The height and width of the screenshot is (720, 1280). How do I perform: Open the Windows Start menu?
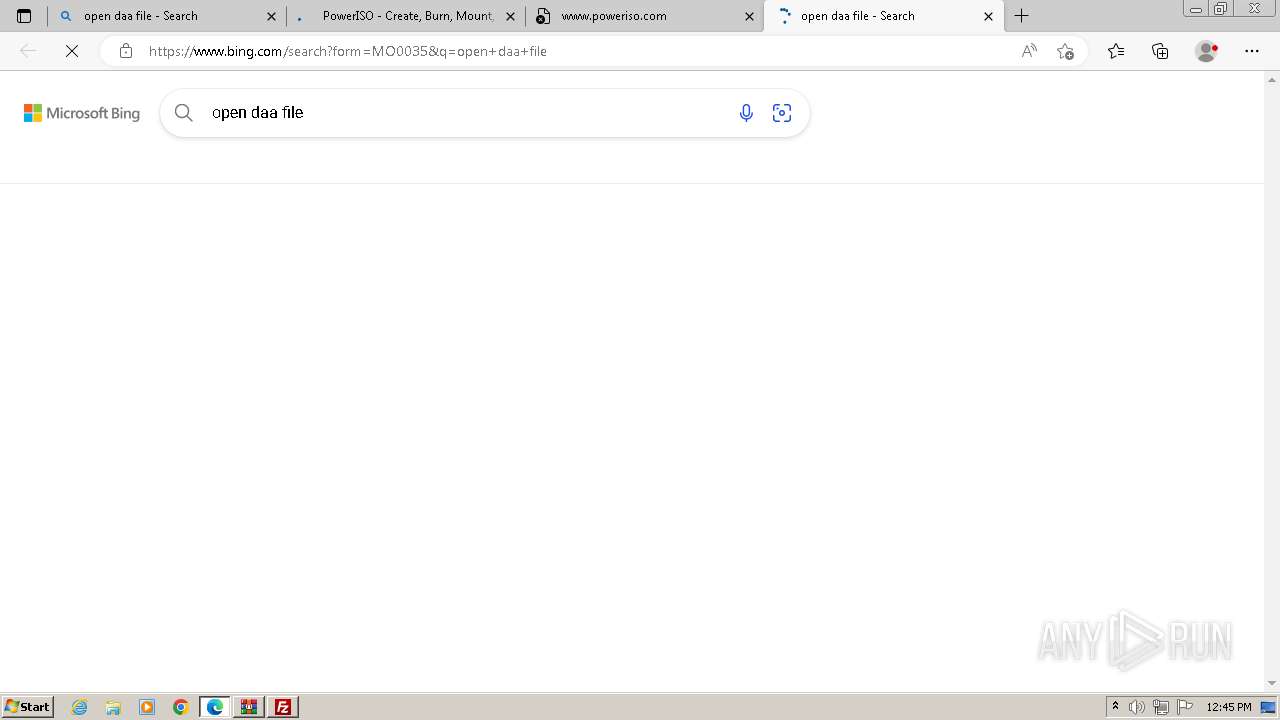27,707
